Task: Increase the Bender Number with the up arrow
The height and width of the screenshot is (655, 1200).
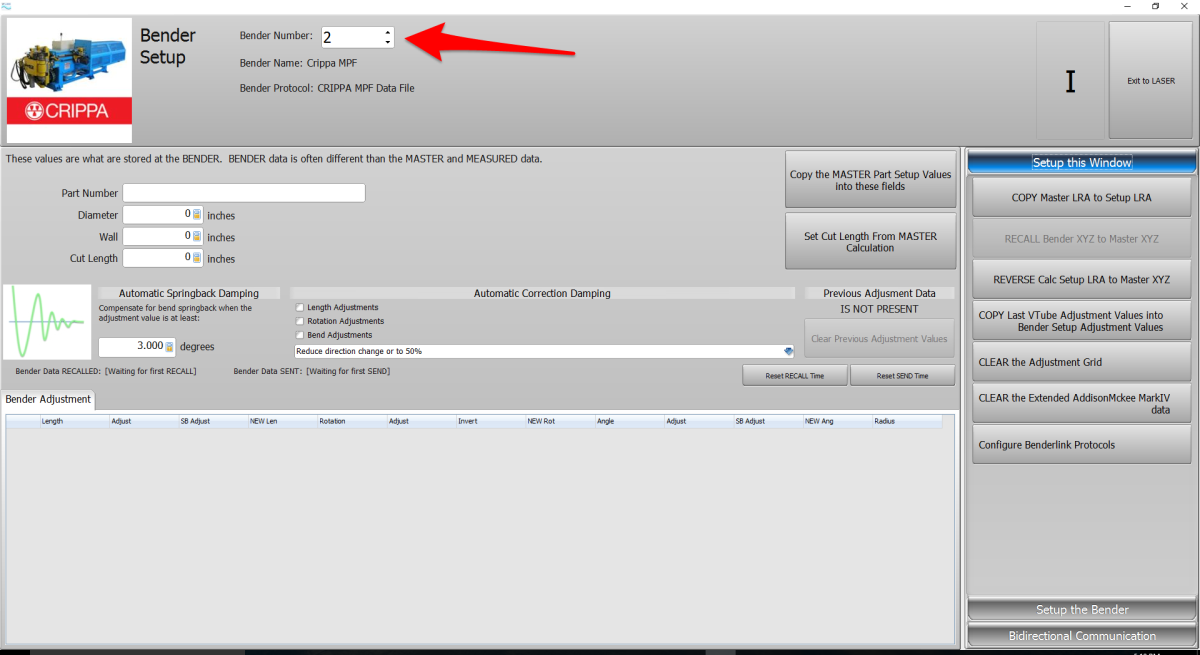Action: pos(387,32)
